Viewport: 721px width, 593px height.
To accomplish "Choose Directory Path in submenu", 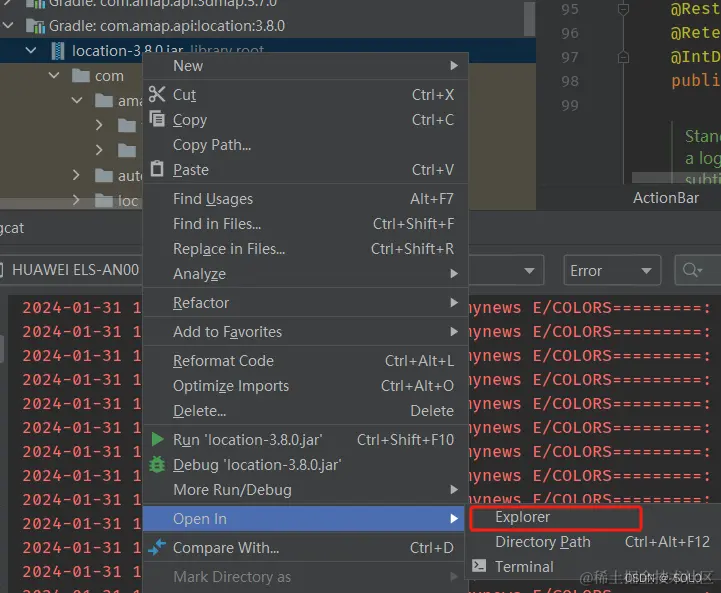I will tap(594, 542).
